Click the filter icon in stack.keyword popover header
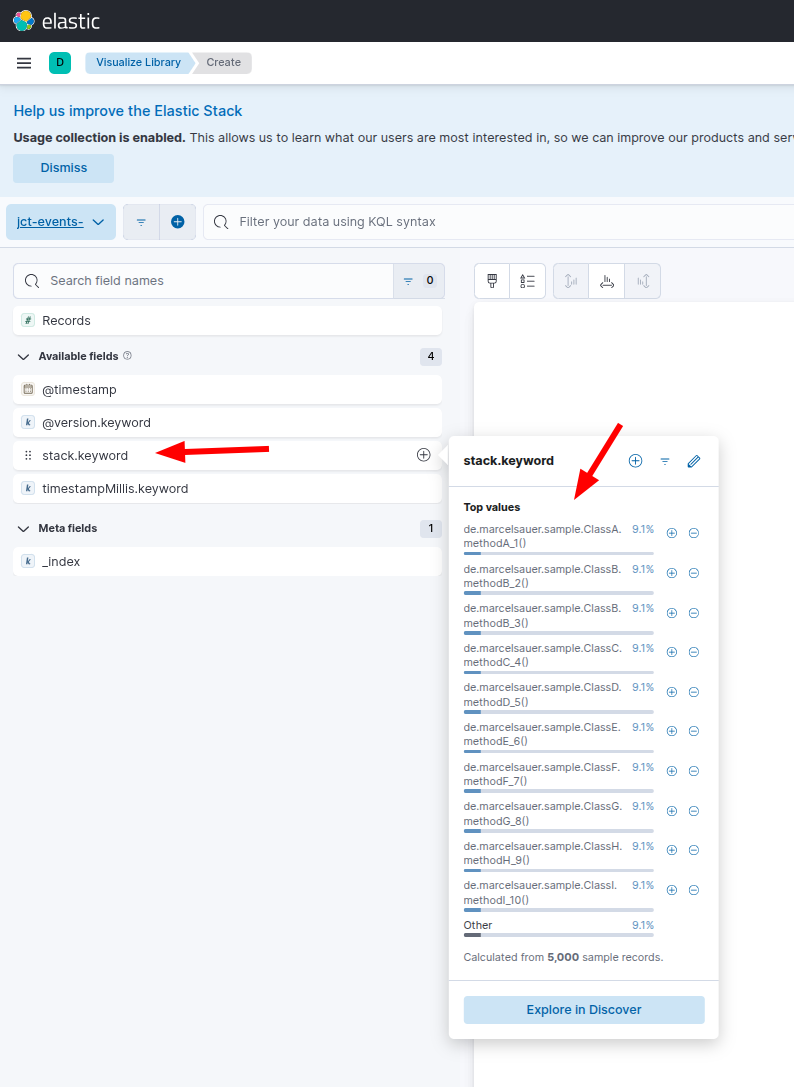Screen dimensions: 794x1087 pos(665,461)
